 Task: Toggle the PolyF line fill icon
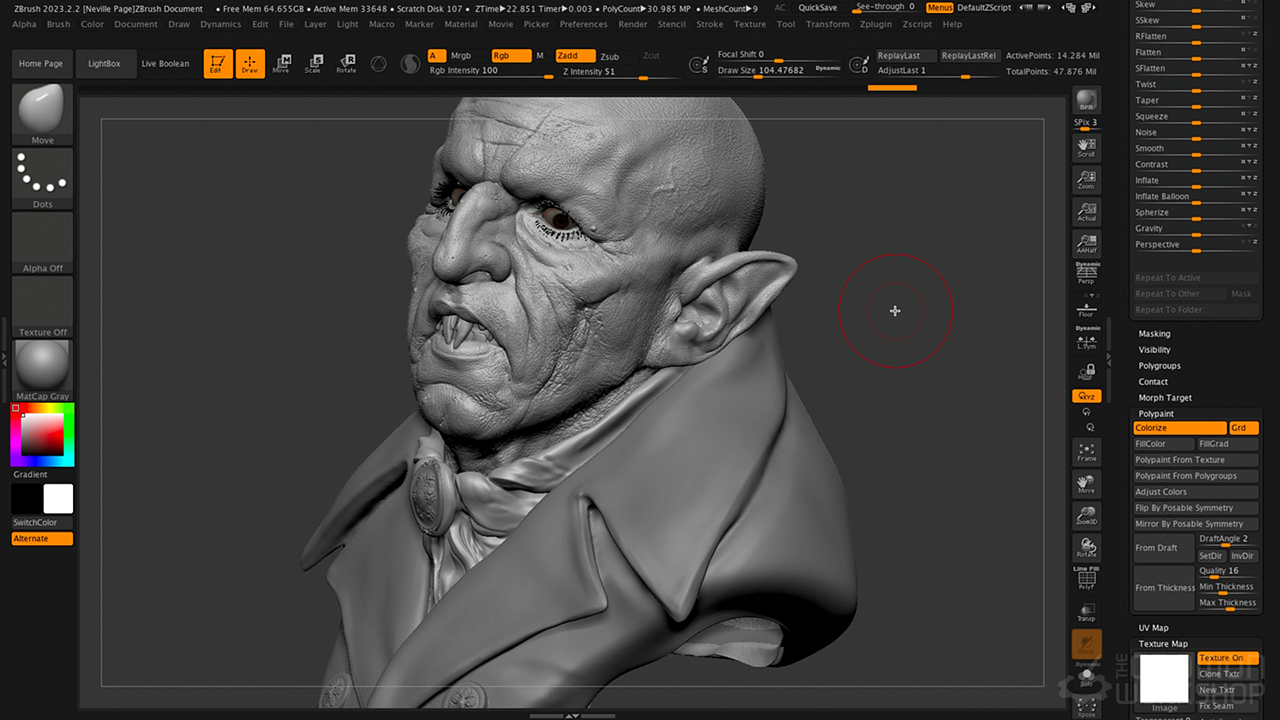(1086, 580)
